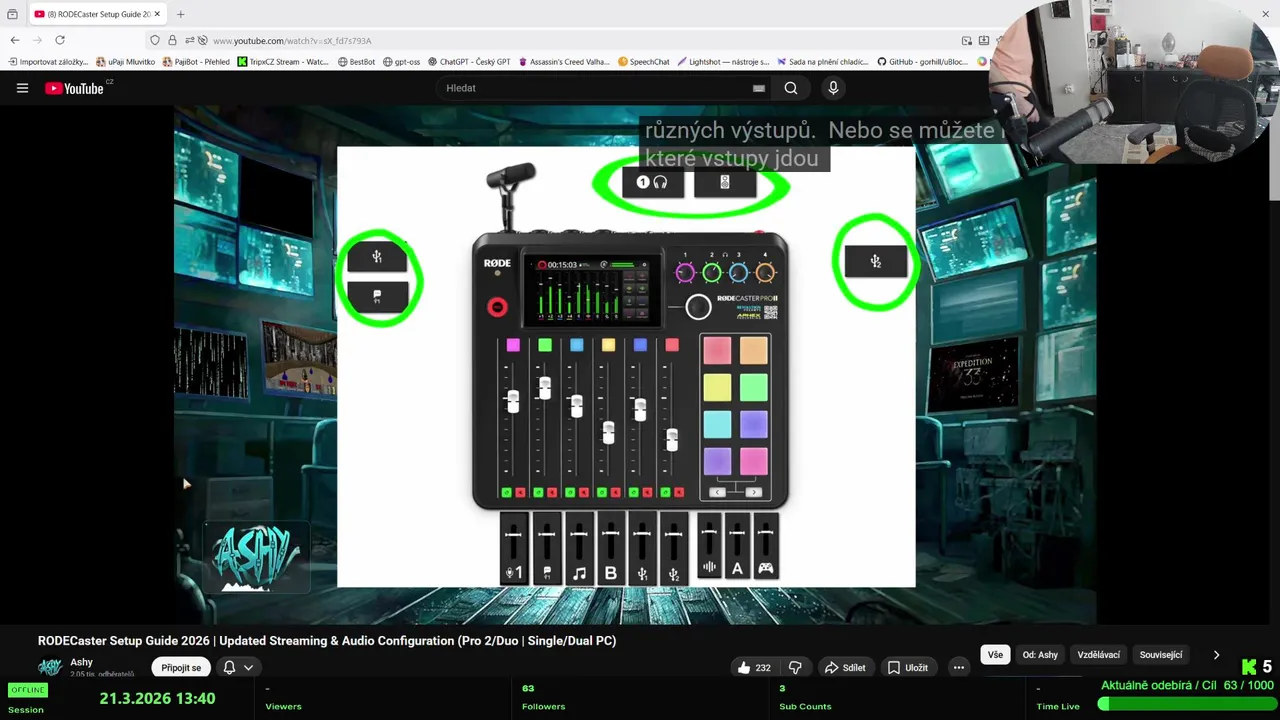Select the RODECaster Setup Guide browser tab
The width and height of the screenshot is (1280, 720).
click(x=97, y=14)
